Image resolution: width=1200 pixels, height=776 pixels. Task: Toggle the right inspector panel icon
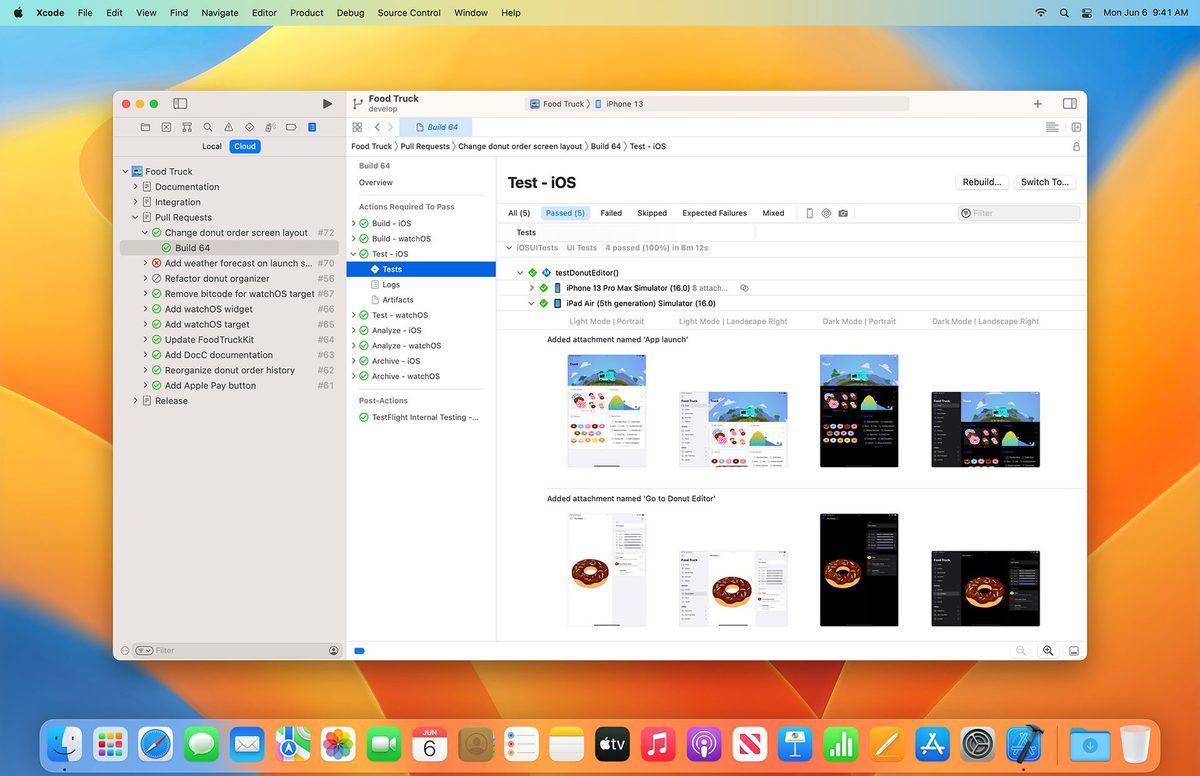pos(1069,104)
